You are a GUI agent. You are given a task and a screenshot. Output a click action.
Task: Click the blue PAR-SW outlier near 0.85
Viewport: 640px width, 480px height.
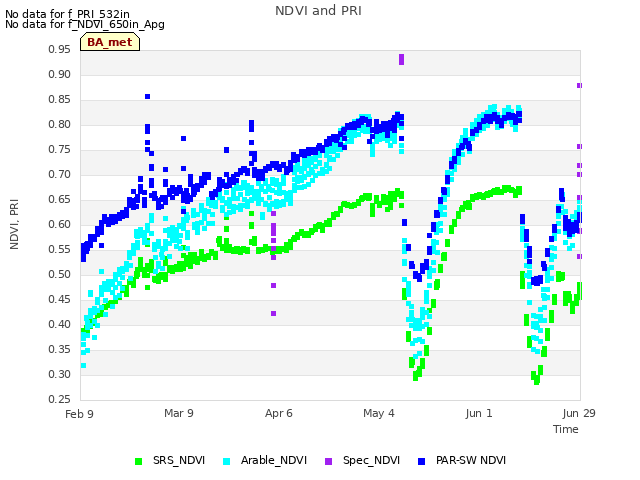(147, 96)
